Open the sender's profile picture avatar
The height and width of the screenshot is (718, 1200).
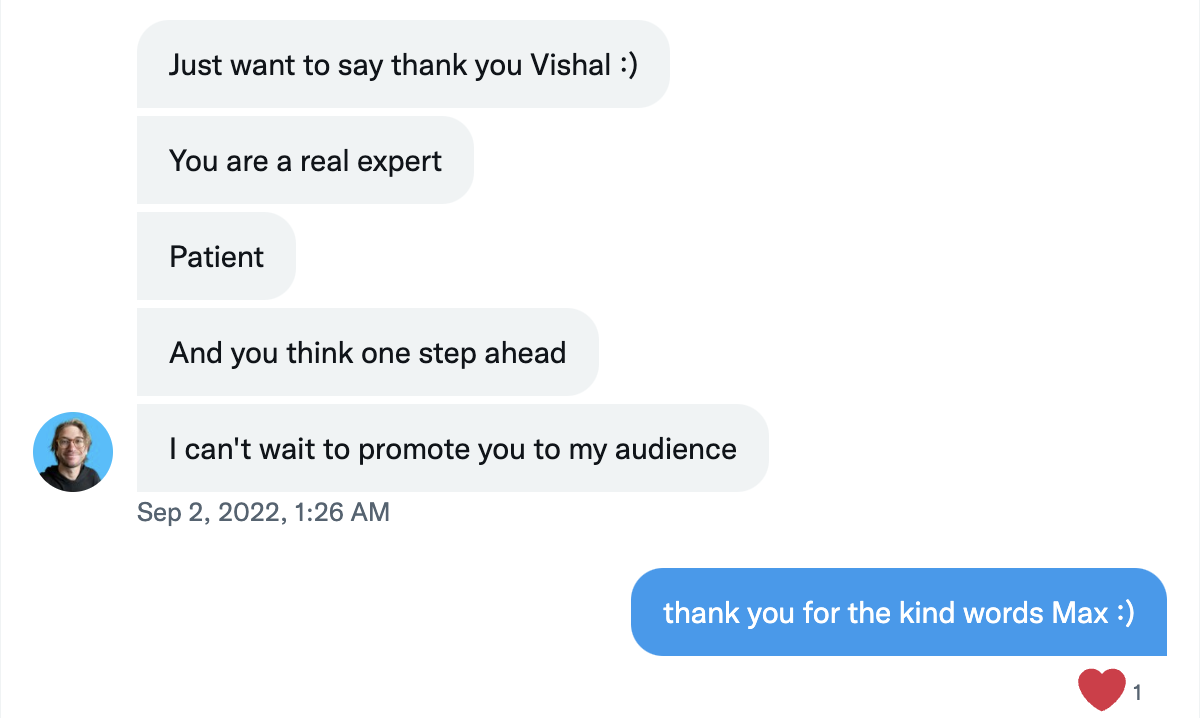[73, 452]
